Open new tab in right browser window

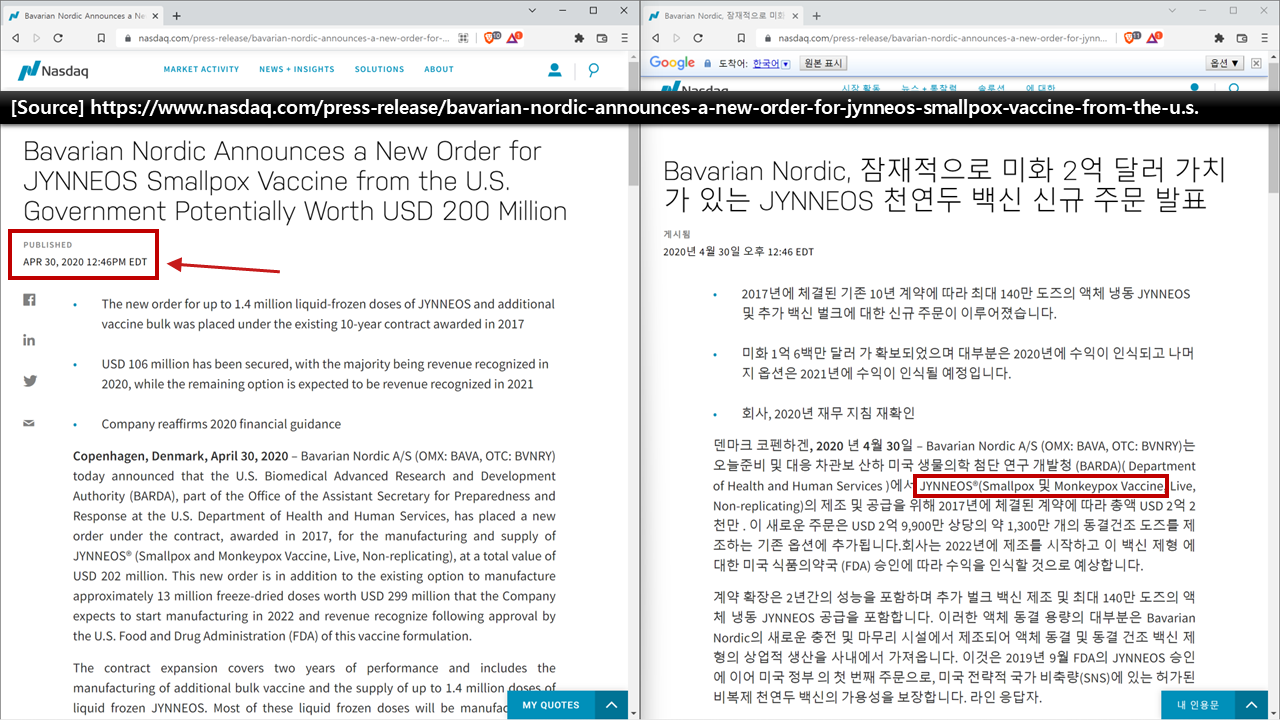pyautogui.click(x=816, y=16)
